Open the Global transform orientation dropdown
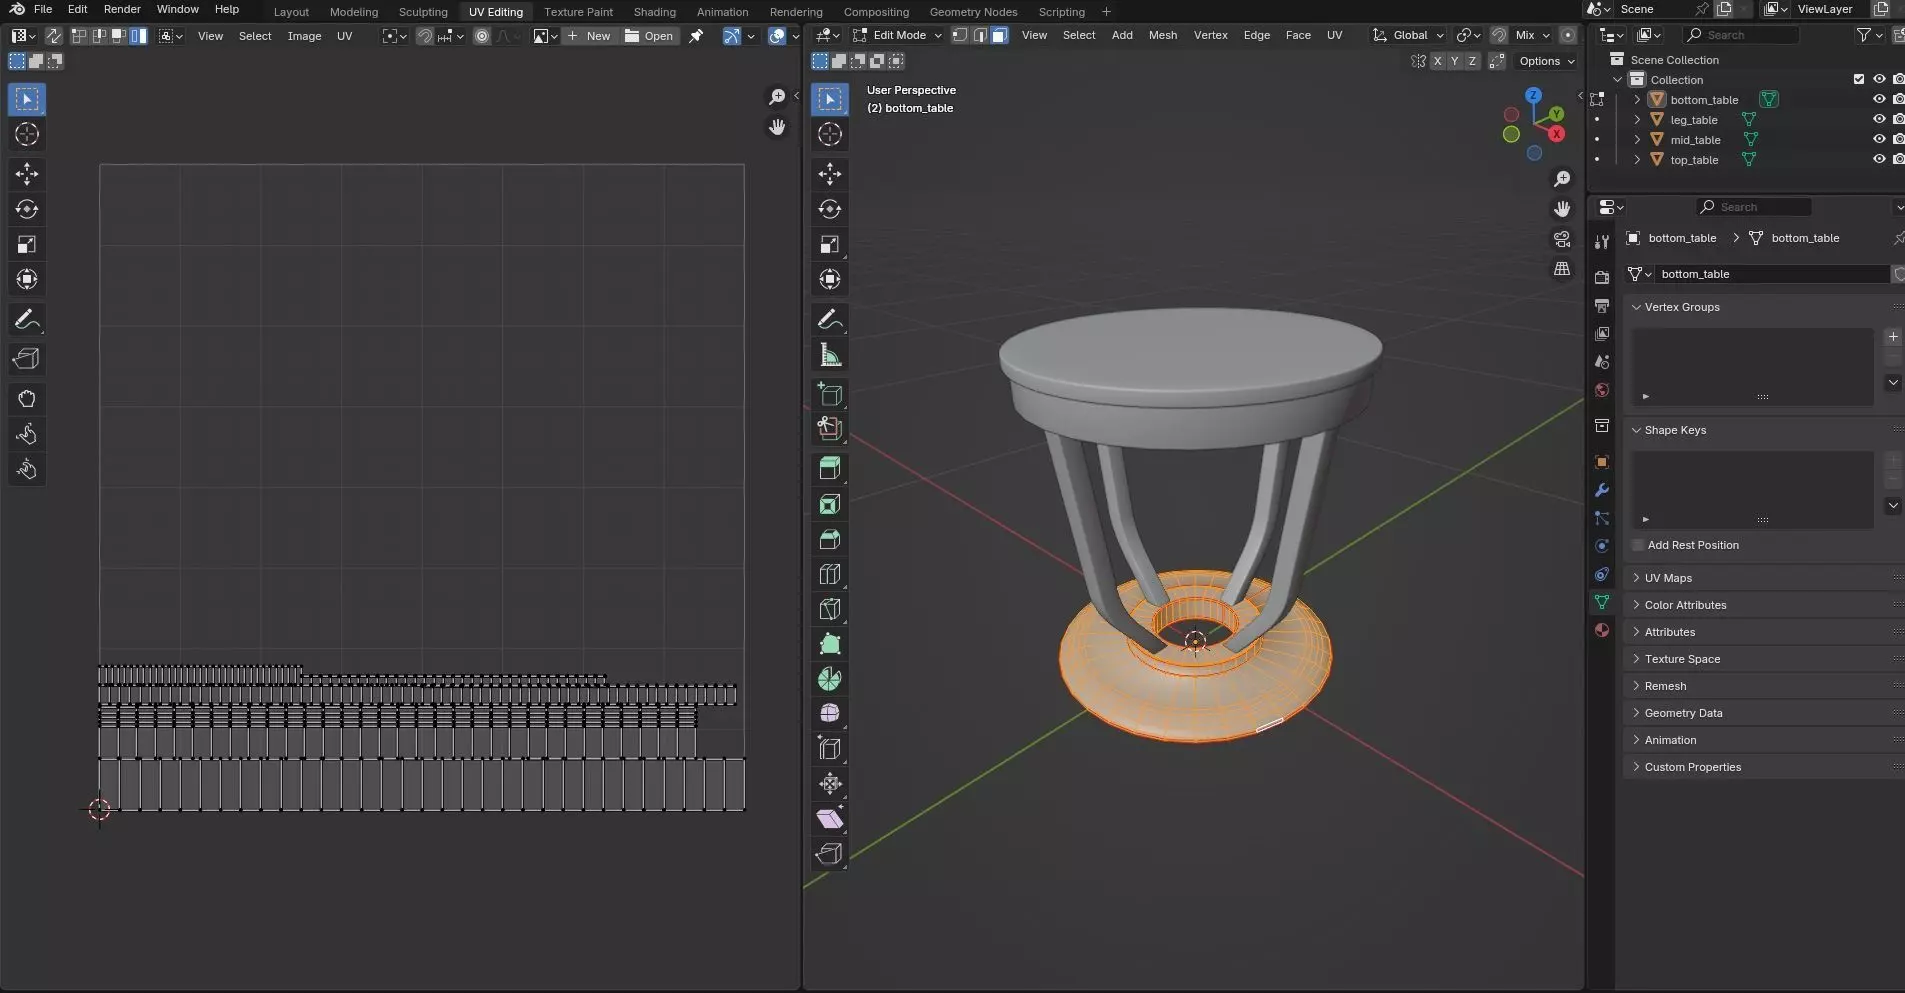The image size is (1905, 993). pos(1409,35)
